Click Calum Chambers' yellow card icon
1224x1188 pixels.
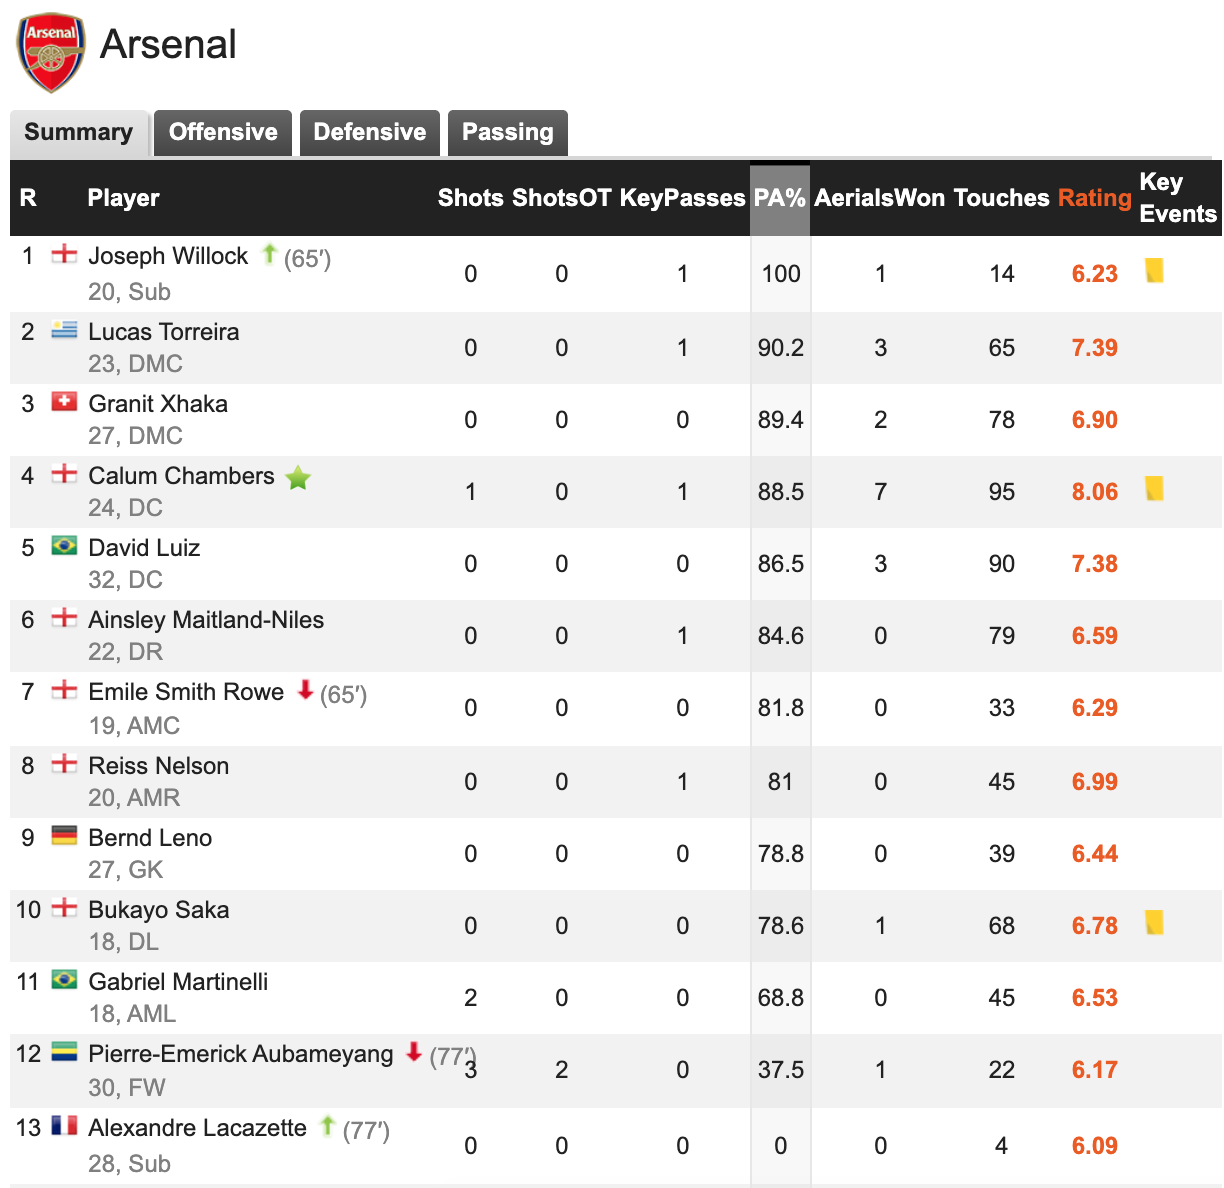pos(1154,488)
